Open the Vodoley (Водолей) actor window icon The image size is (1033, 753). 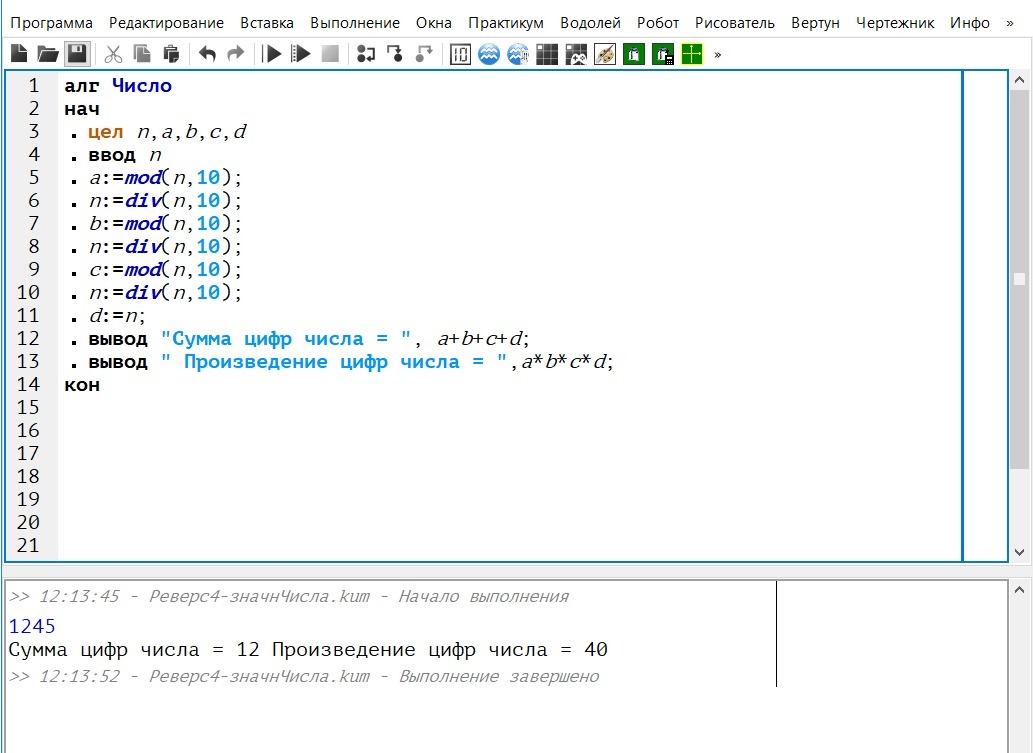(x=488, y=54)
